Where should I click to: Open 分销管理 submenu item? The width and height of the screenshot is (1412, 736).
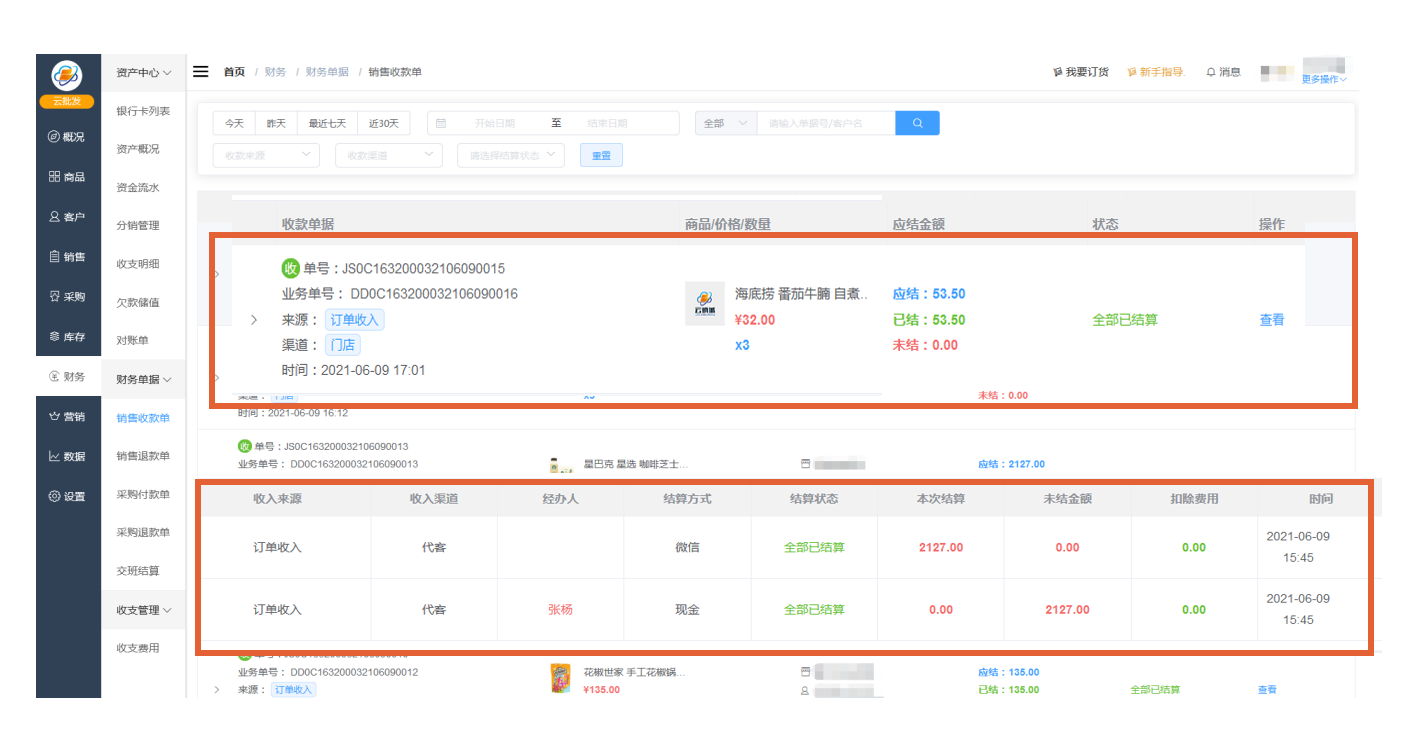click(137, 226)
